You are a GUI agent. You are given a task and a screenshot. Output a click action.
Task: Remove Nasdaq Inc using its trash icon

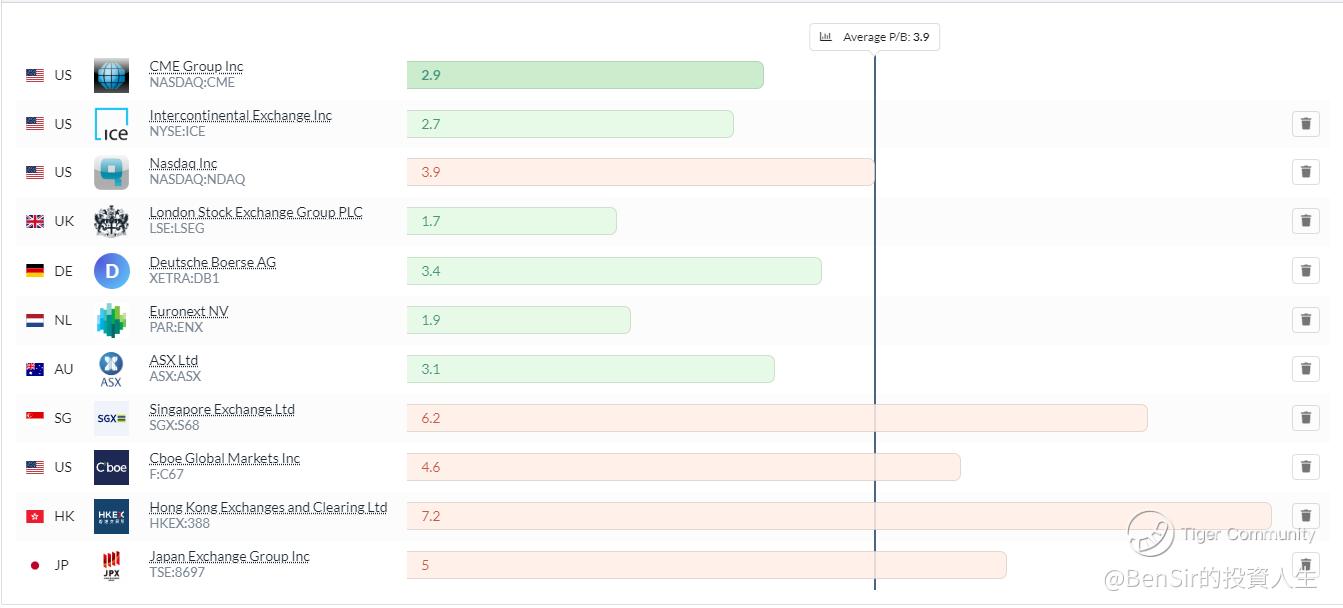click(x=1305, y=172)
